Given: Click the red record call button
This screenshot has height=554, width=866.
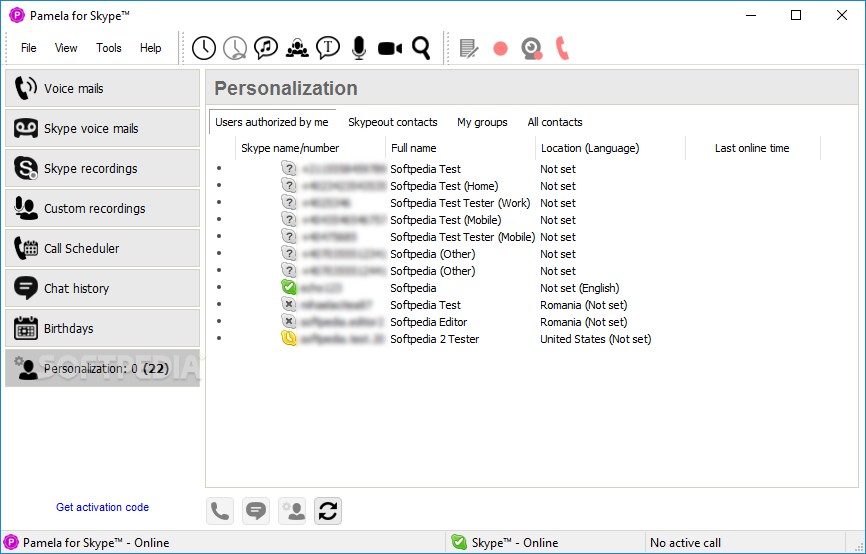Looking at the screenshot, I should click(x=500, y=49).
